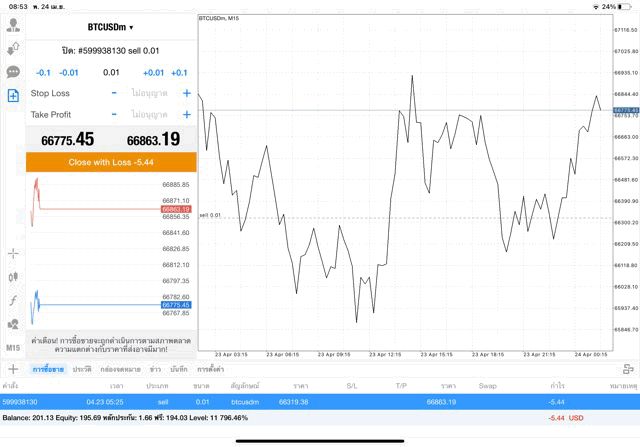Open the chat messages sidebar icon
640x447 pixels.
[x=13, y=72]
